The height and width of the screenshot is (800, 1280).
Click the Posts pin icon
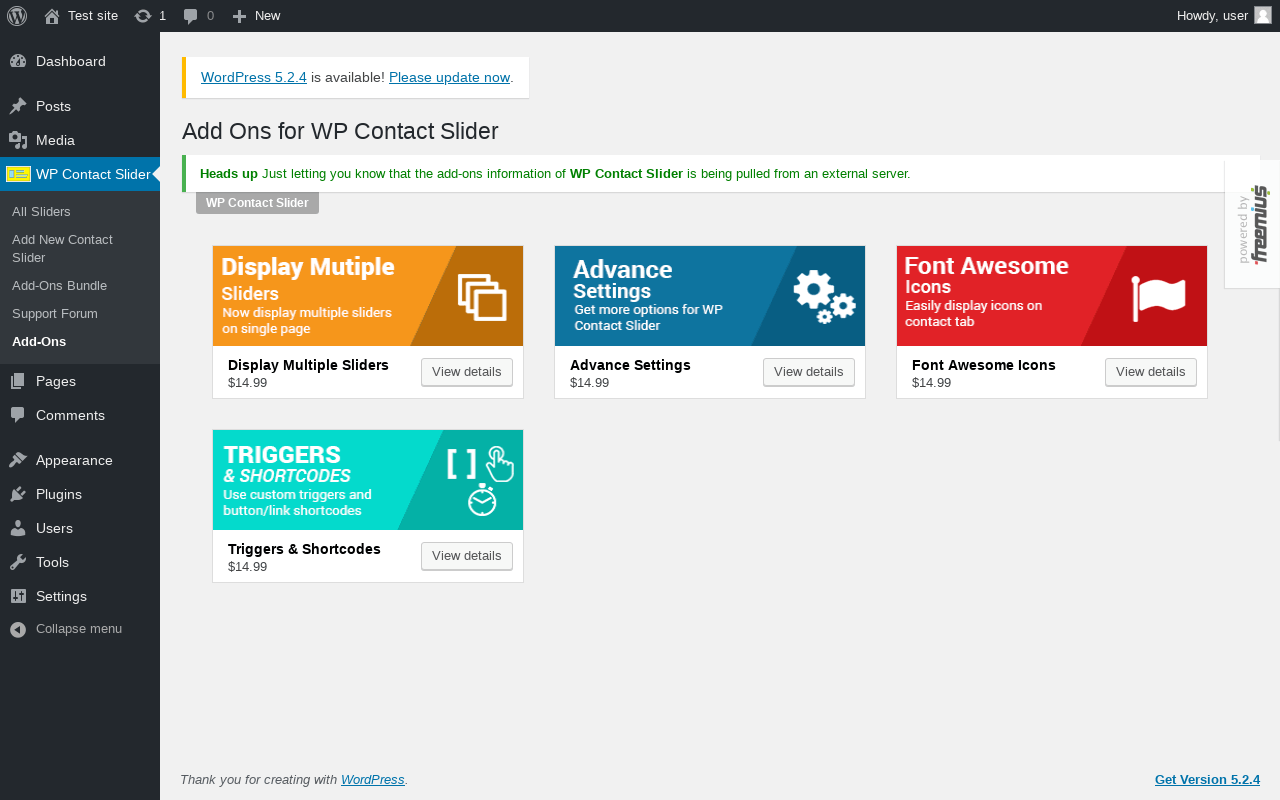(18, 106)
